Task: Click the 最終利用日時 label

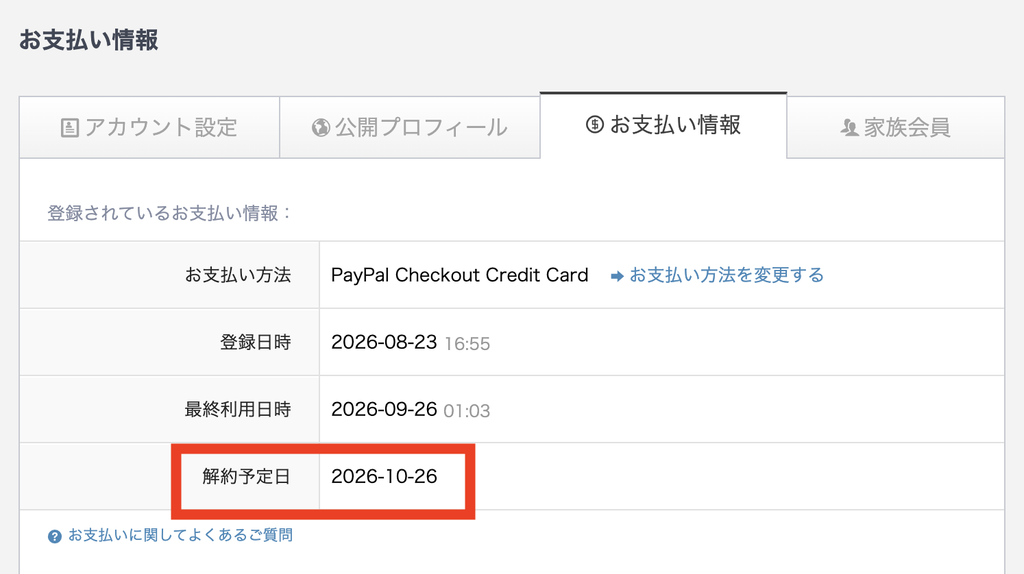Action: pos(238,409)
